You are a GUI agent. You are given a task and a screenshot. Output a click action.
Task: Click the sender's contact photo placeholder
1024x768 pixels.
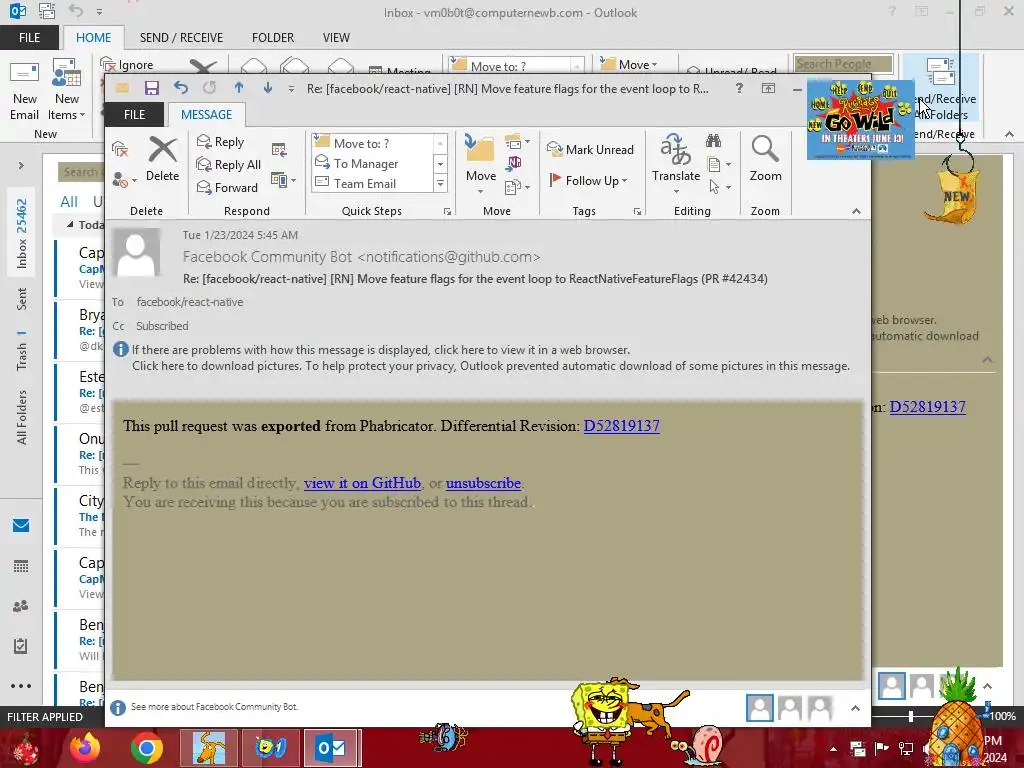click(136, 253)
